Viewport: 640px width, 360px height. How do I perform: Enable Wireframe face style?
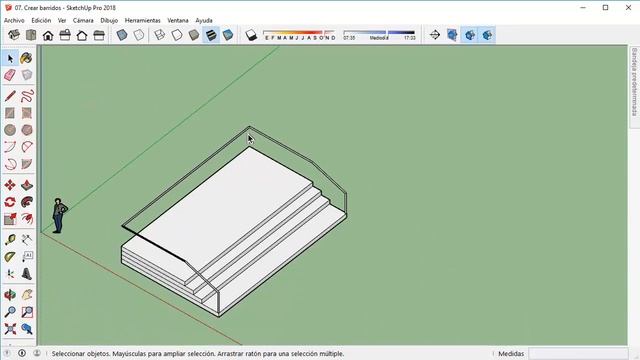pos(160,35)
